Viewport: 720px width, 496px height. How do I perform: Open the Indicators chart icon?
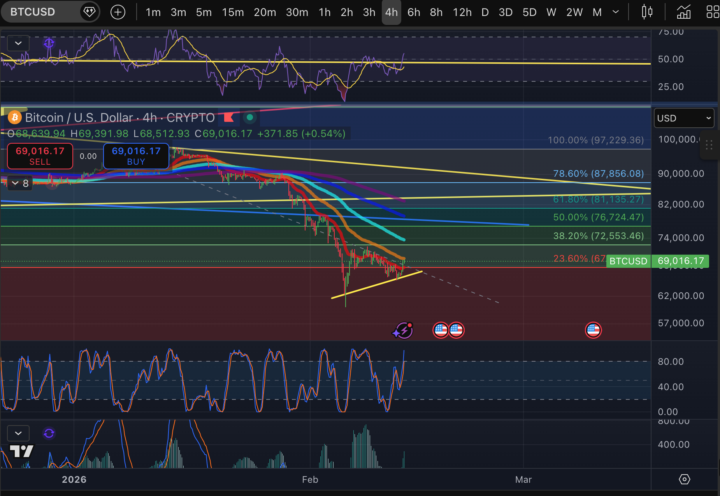pyautogui.click(x=684, y=12)
